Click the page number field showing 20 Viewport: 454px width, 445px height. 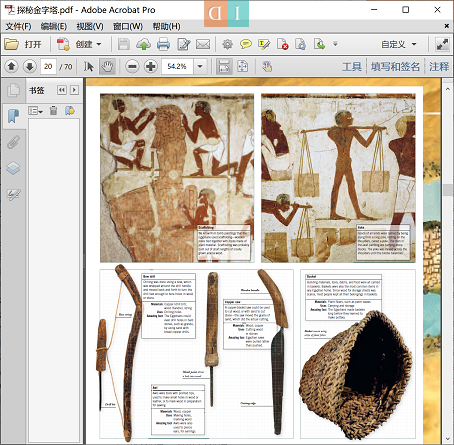[48, 67]
